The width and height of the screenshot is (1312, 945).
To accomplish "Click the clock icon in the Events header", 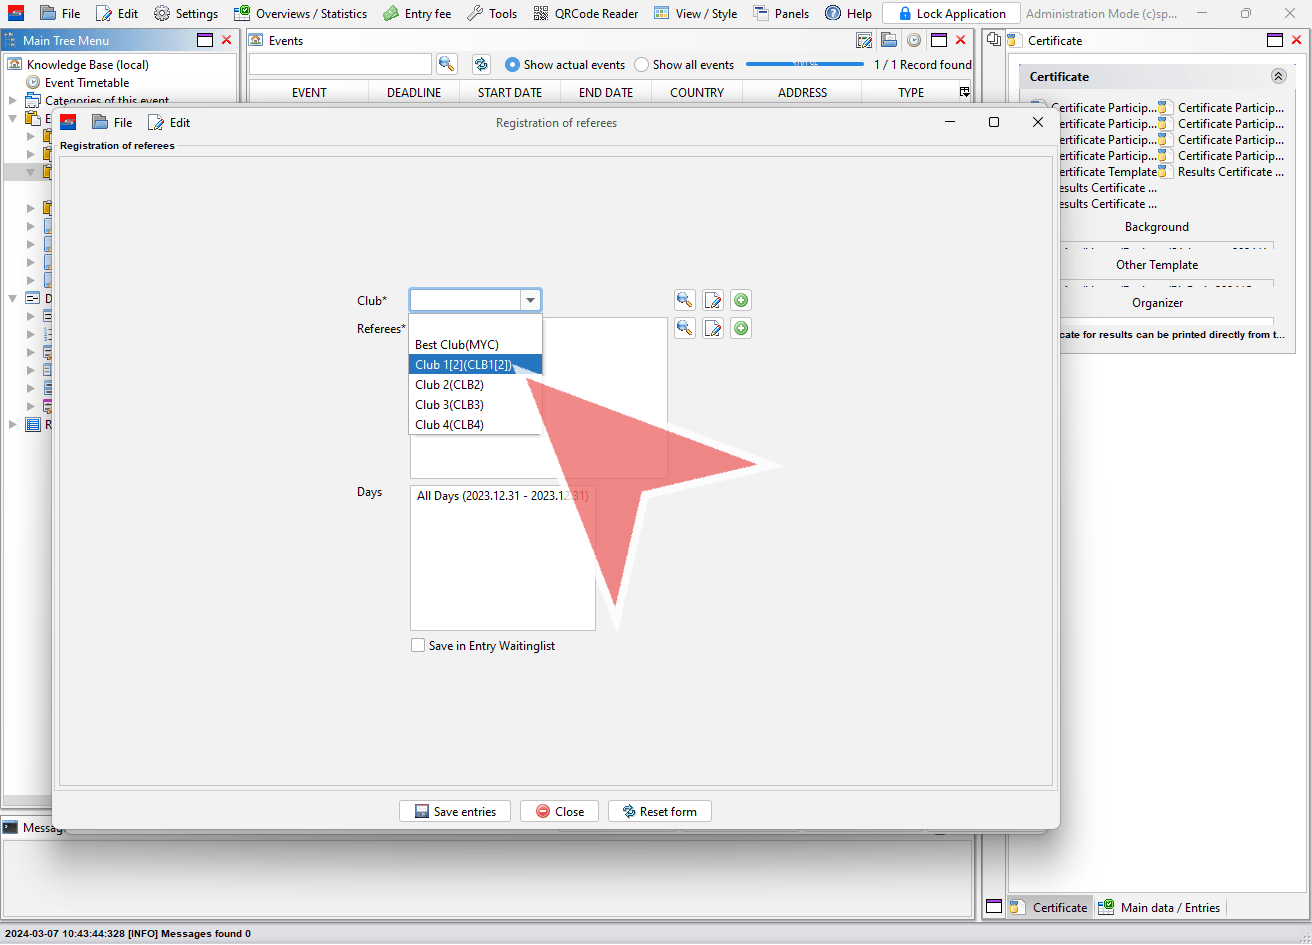I will 913,41.
